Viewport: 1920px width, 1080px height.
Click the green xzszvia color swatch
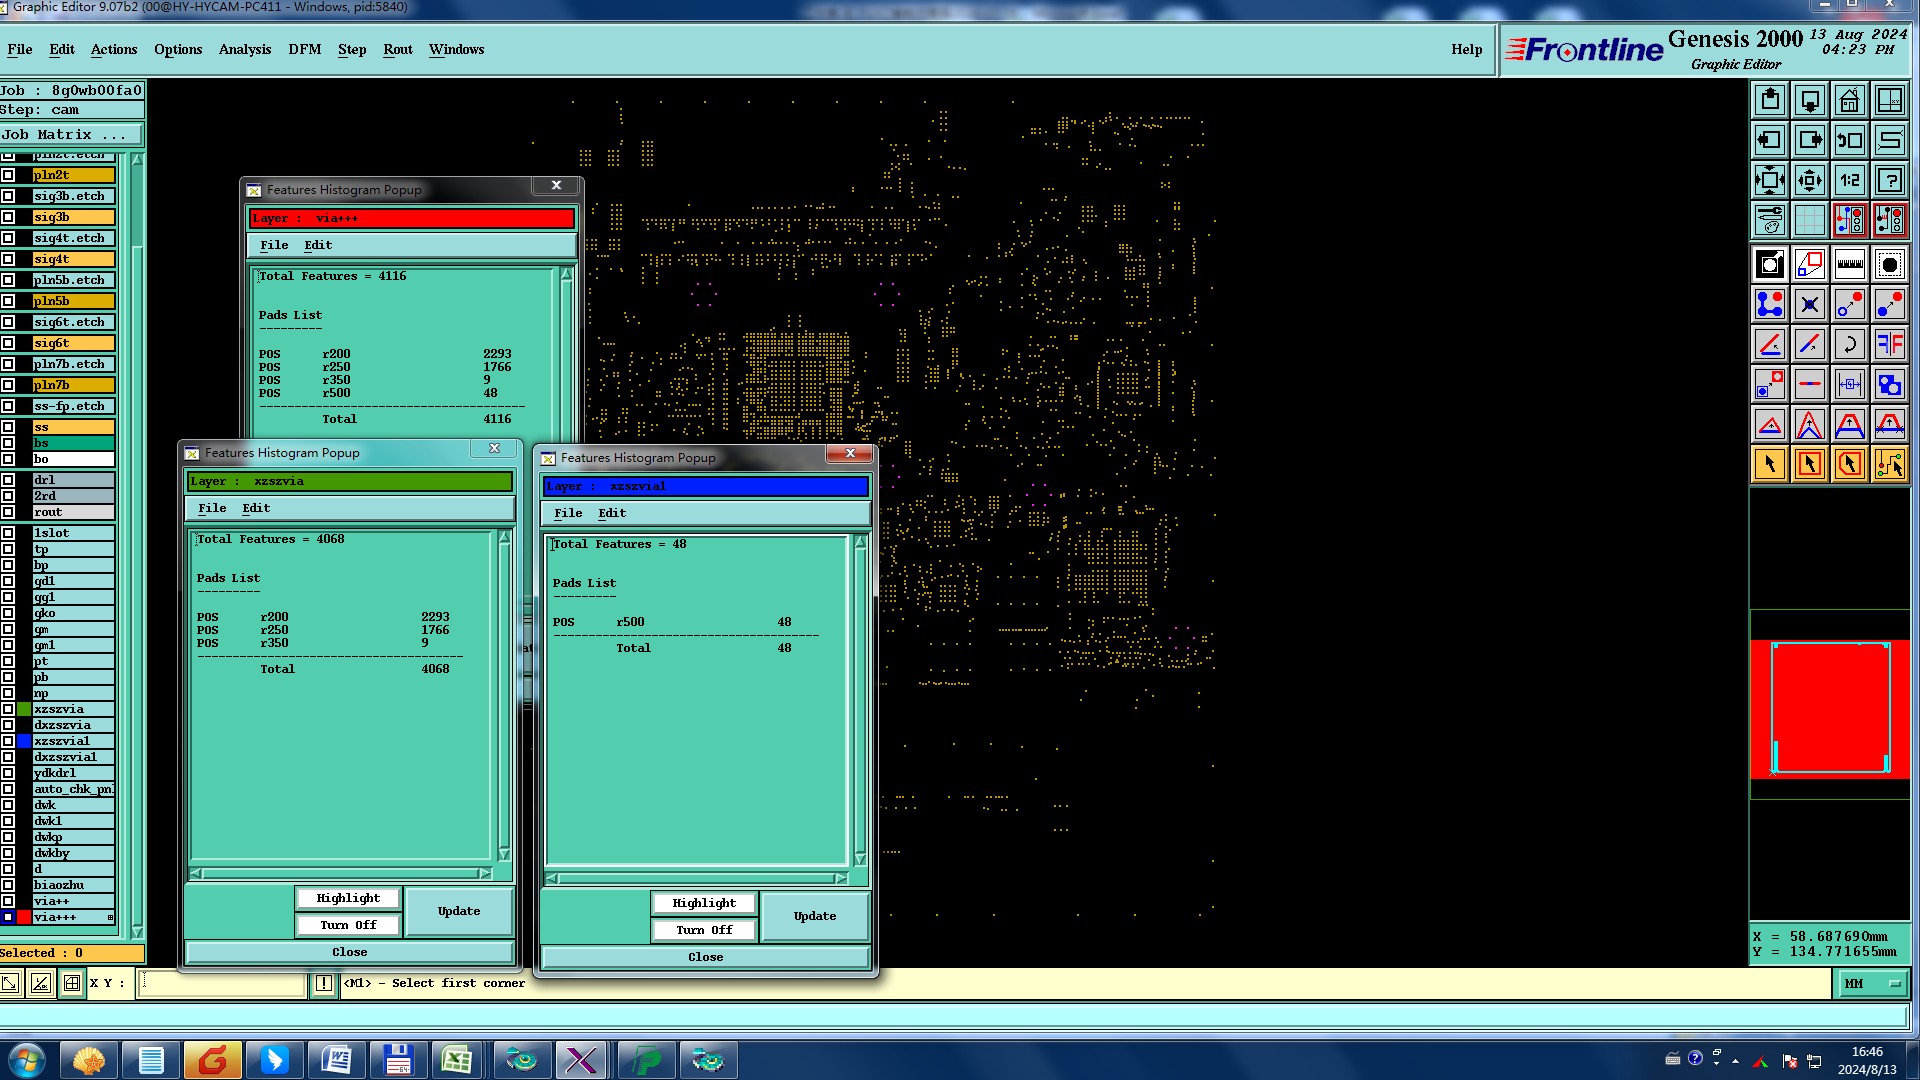24,709
